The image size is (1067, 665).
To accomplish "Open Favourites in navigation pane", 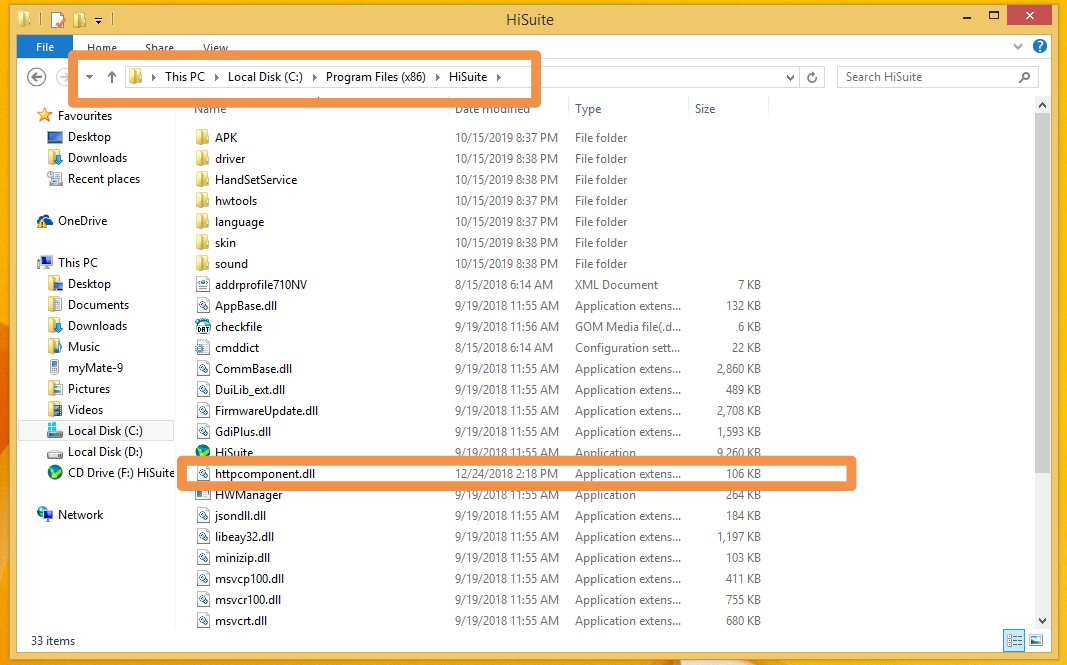I will [84, 116].
